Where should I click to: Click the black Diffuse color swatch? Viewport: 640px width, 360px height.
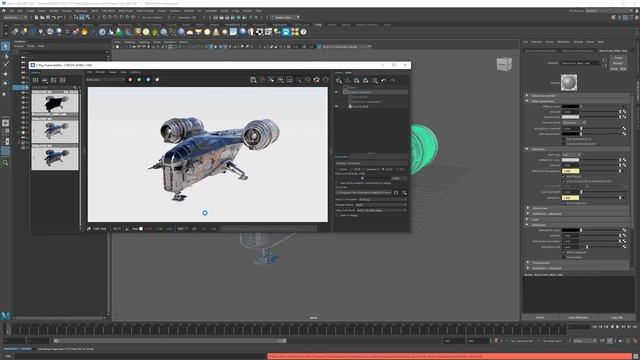point(571,107)
